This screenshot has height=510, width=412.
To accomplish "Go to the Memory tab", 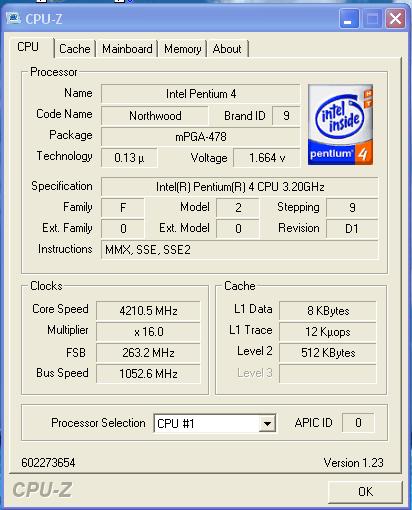I will coord(183,49).
